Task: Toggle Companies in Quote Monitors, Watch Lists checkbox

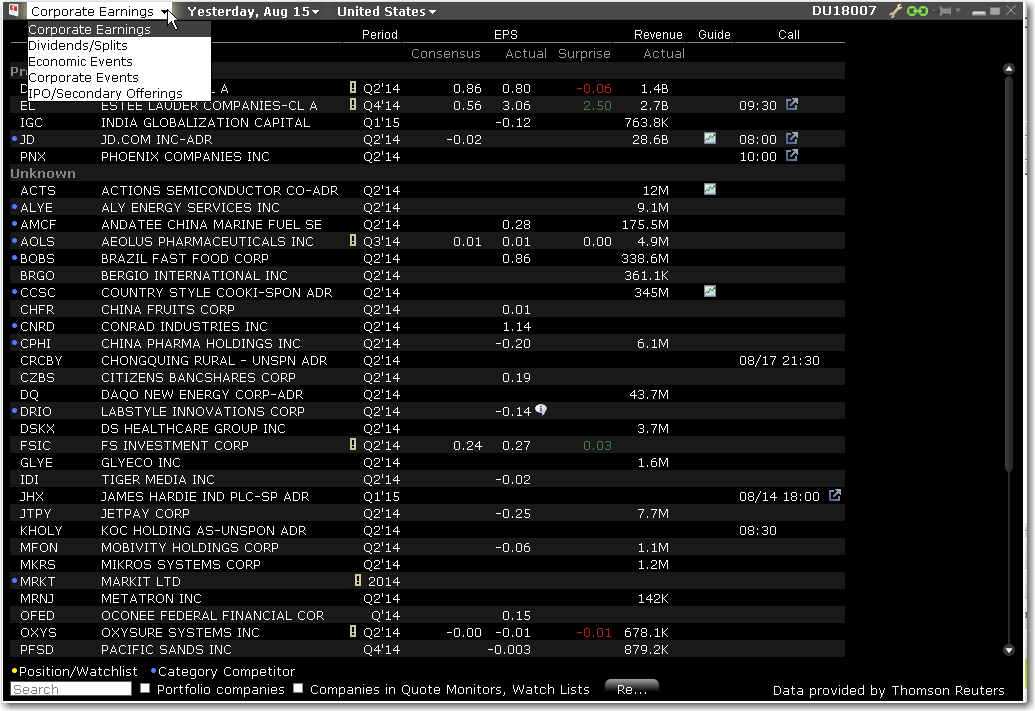Action: (298, 689)
